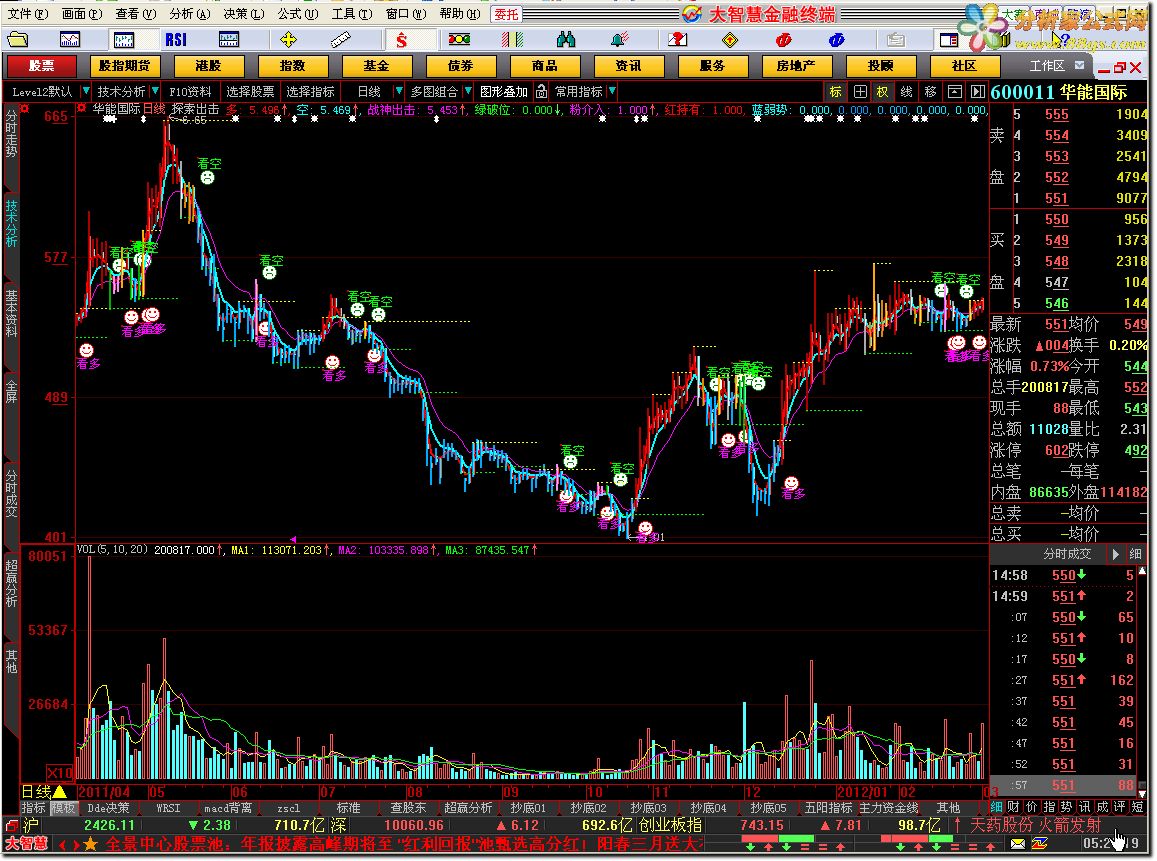Expand the 多图组合 dropdown arrow

[x=468, y=91]
